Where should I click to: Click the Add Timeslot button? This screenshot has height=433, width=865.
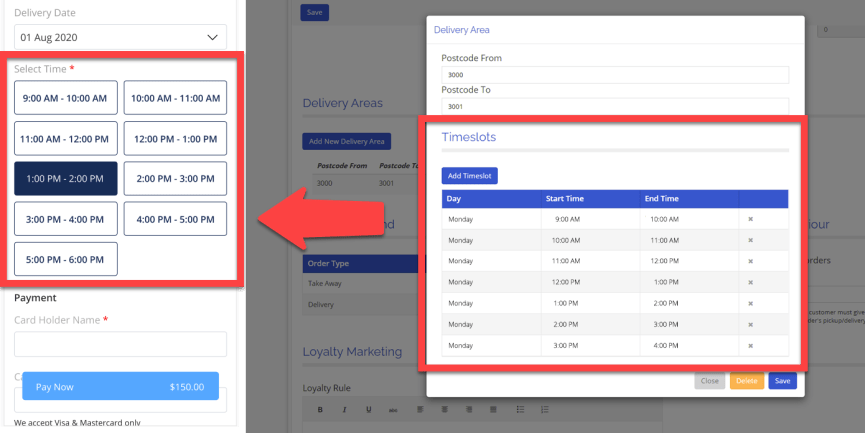pos(469,176)
